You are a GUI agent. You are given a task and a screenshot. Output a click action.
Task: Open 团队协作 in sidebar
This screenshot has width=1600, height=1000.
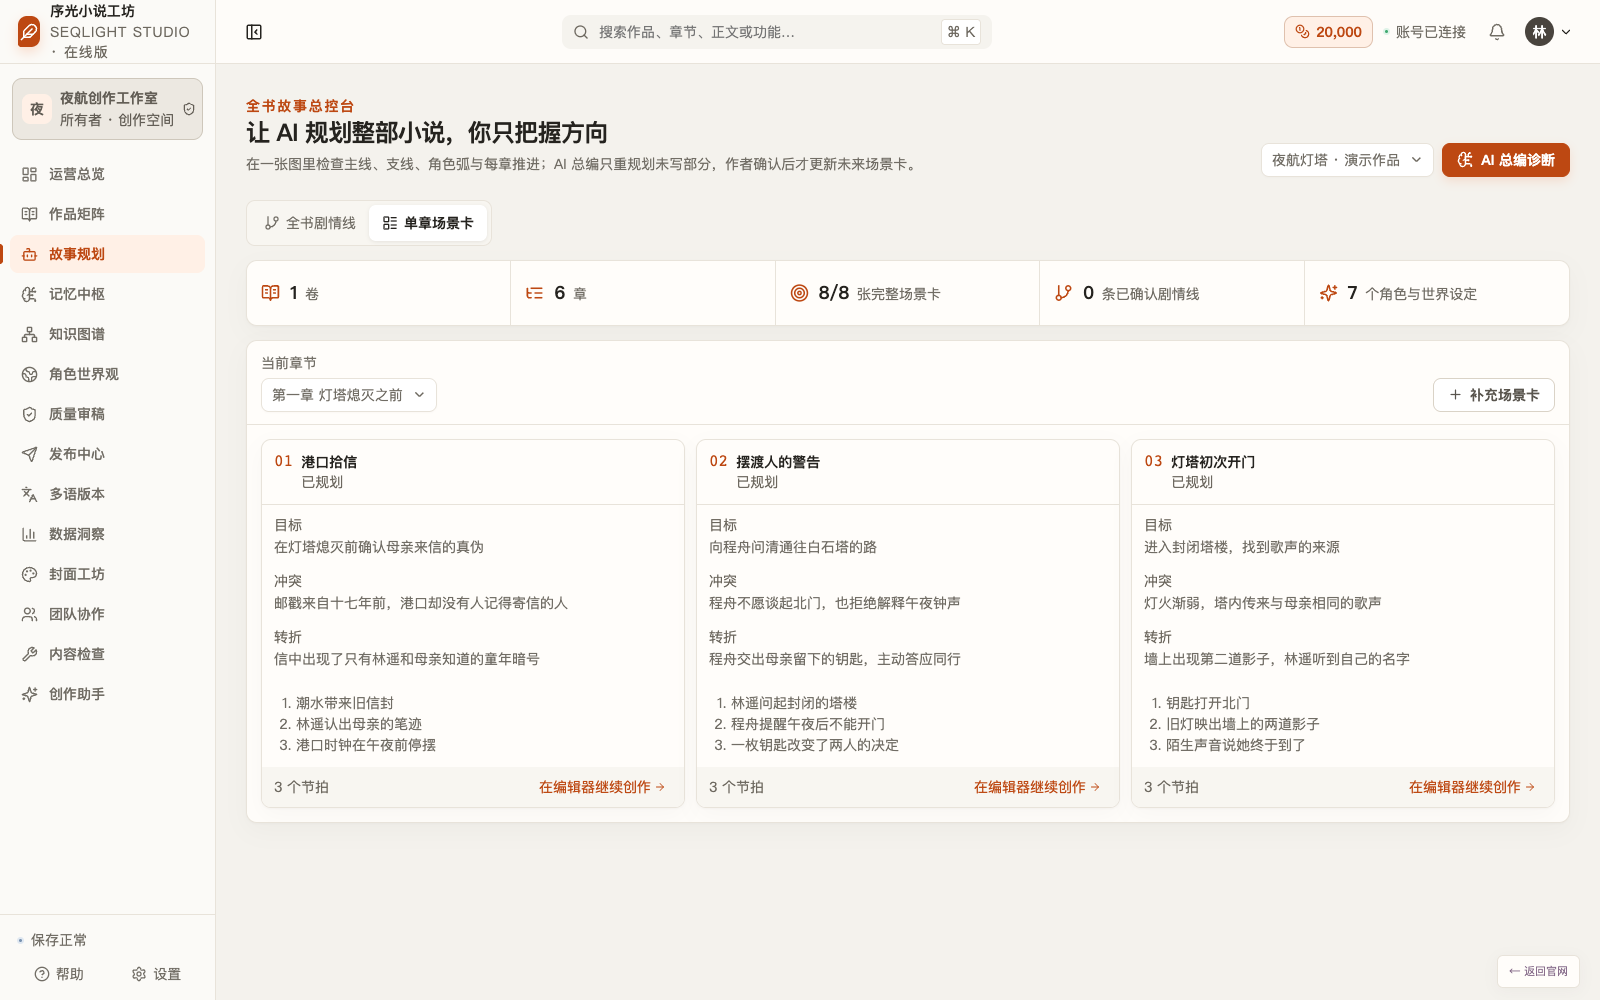click(x=108, y=614)
